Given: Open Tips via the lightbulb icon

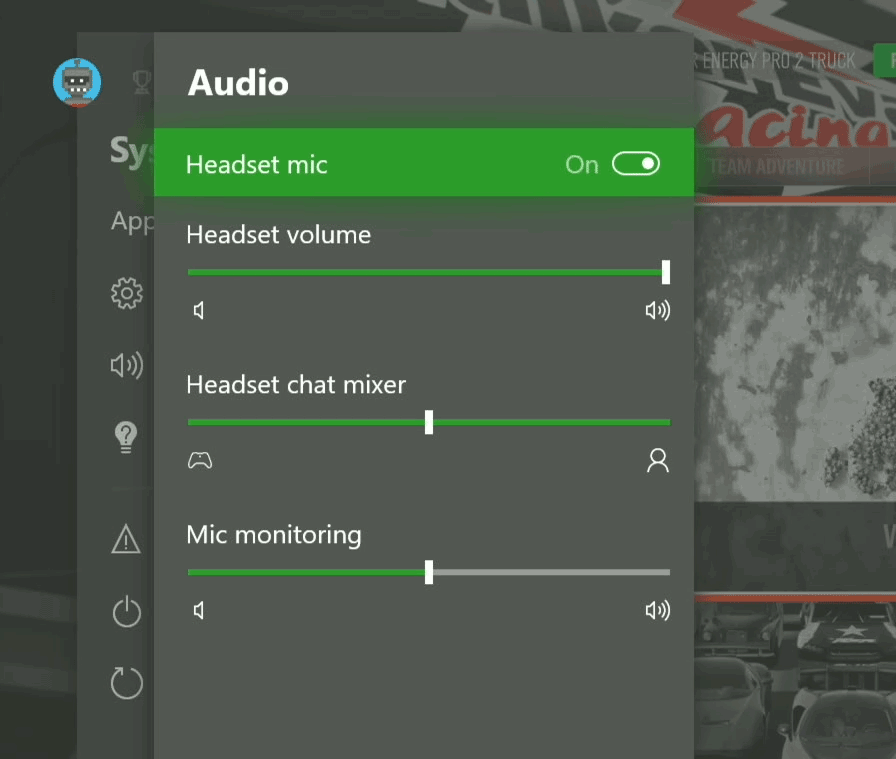Looking at the screenshot, I should coord(126,437).
